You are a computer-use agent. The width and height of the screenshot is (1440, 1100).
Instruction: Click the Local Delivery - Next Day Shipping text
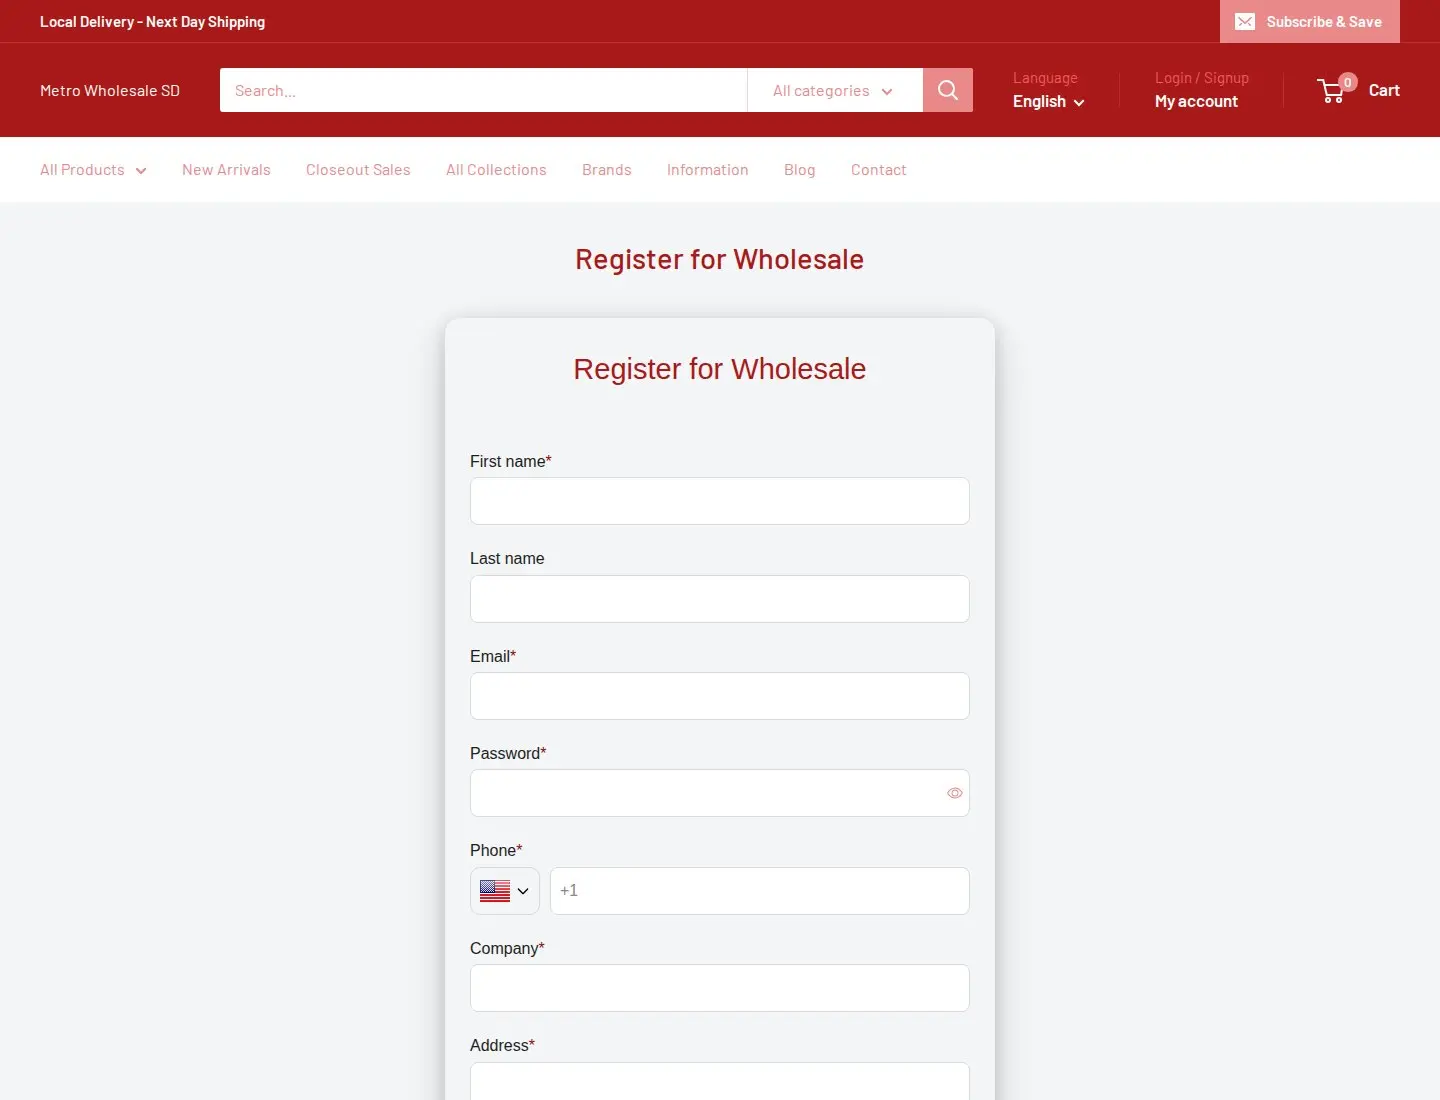[152, 22]
